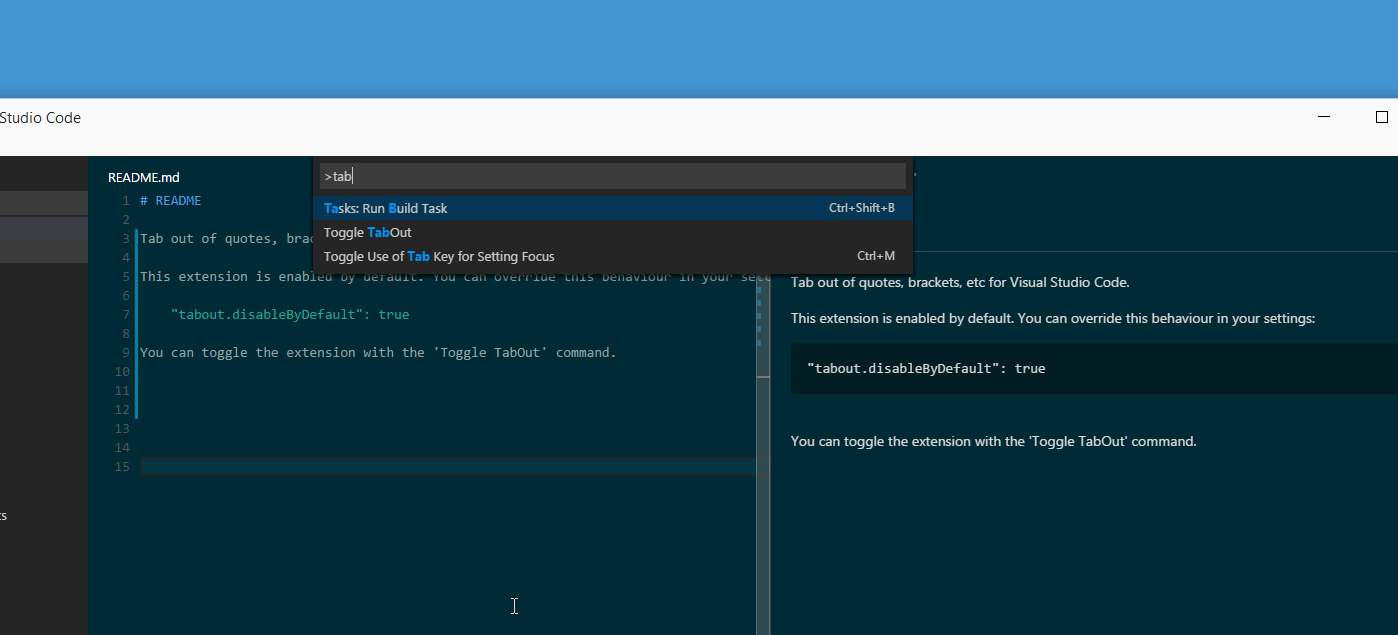
Task: Run the 'Tasks: Run Build Task' command
Action: pyautogui.click(x=386, y=208)
